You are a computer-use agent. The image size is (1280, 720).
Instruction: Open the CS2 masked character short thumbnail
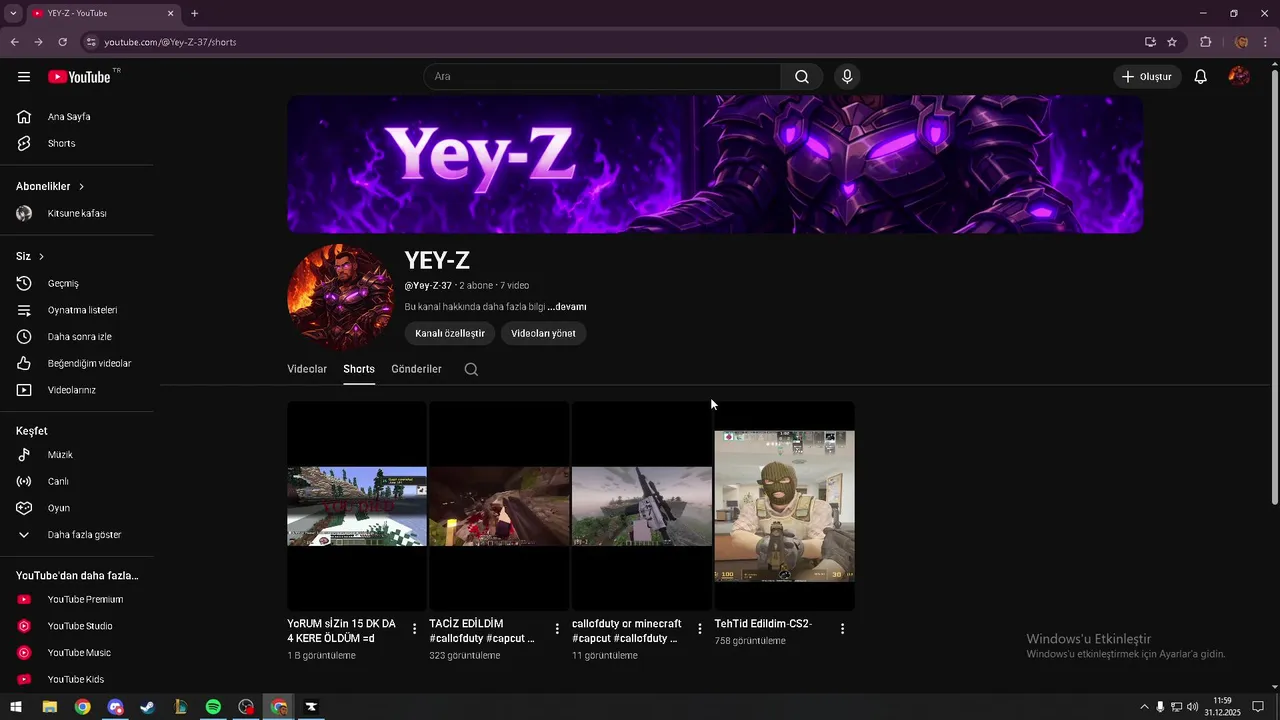(x=785, y=506)
